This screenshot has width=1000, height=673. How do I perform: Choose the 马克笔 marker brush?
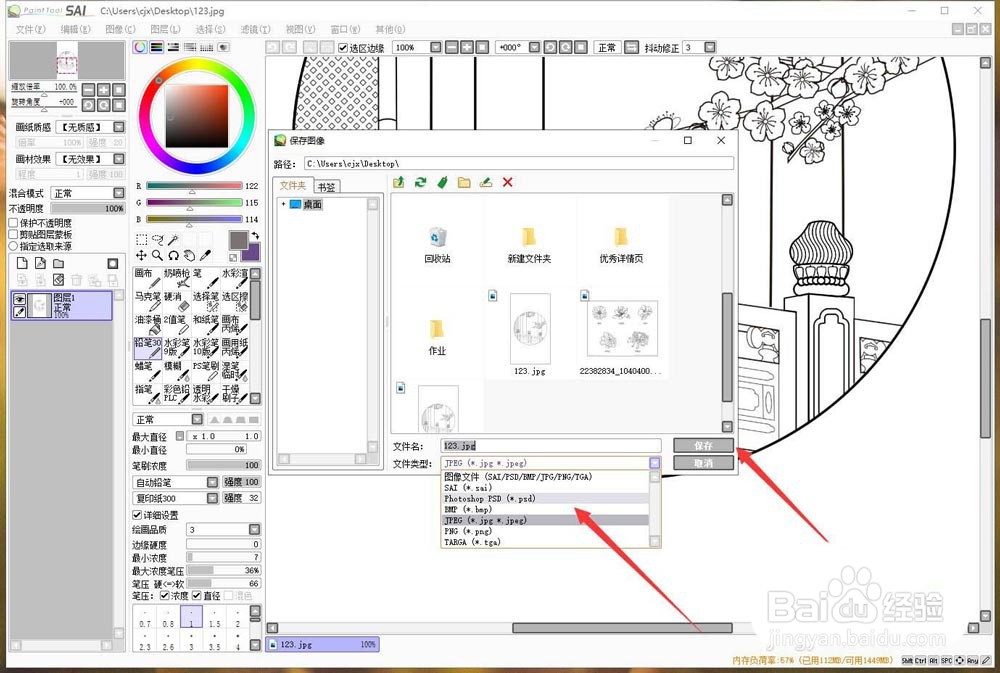pos(147,302)
